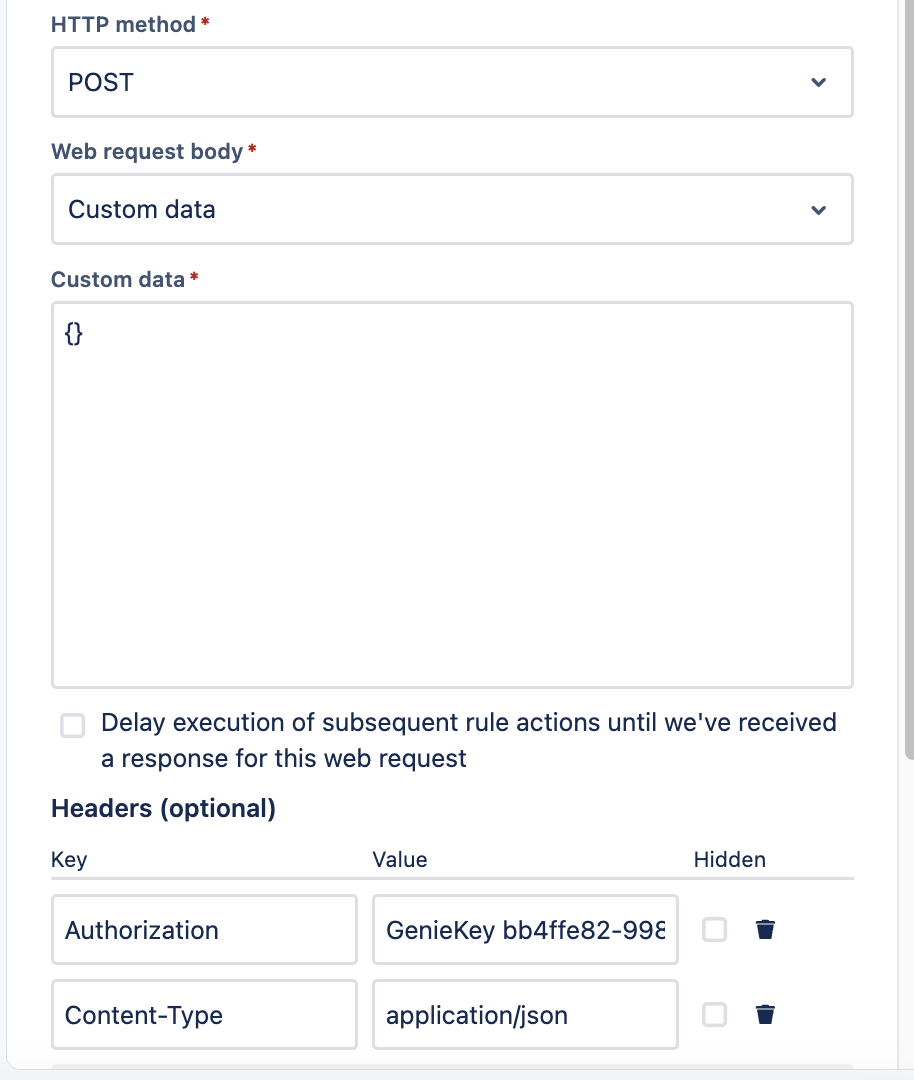Open the HTTP method dropdown chevron
This screenshot has width=914, height=1080.
click(818, 83)
